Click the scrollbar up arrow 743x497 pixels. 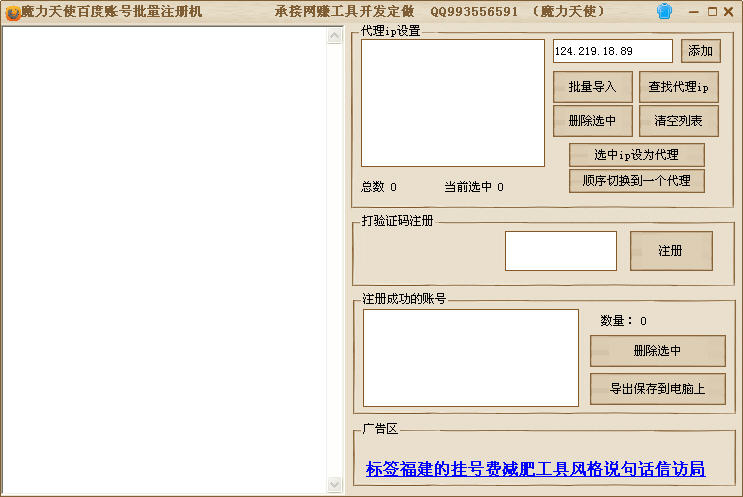pos(335,36)
